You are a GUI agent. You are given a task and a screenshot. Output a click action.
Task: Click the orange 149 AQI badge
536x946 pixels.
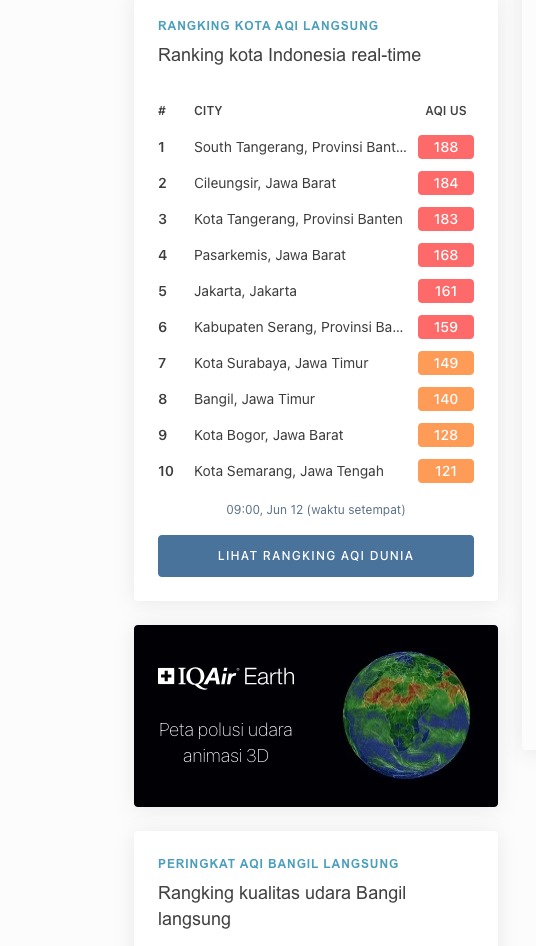(x=445, y=363)
